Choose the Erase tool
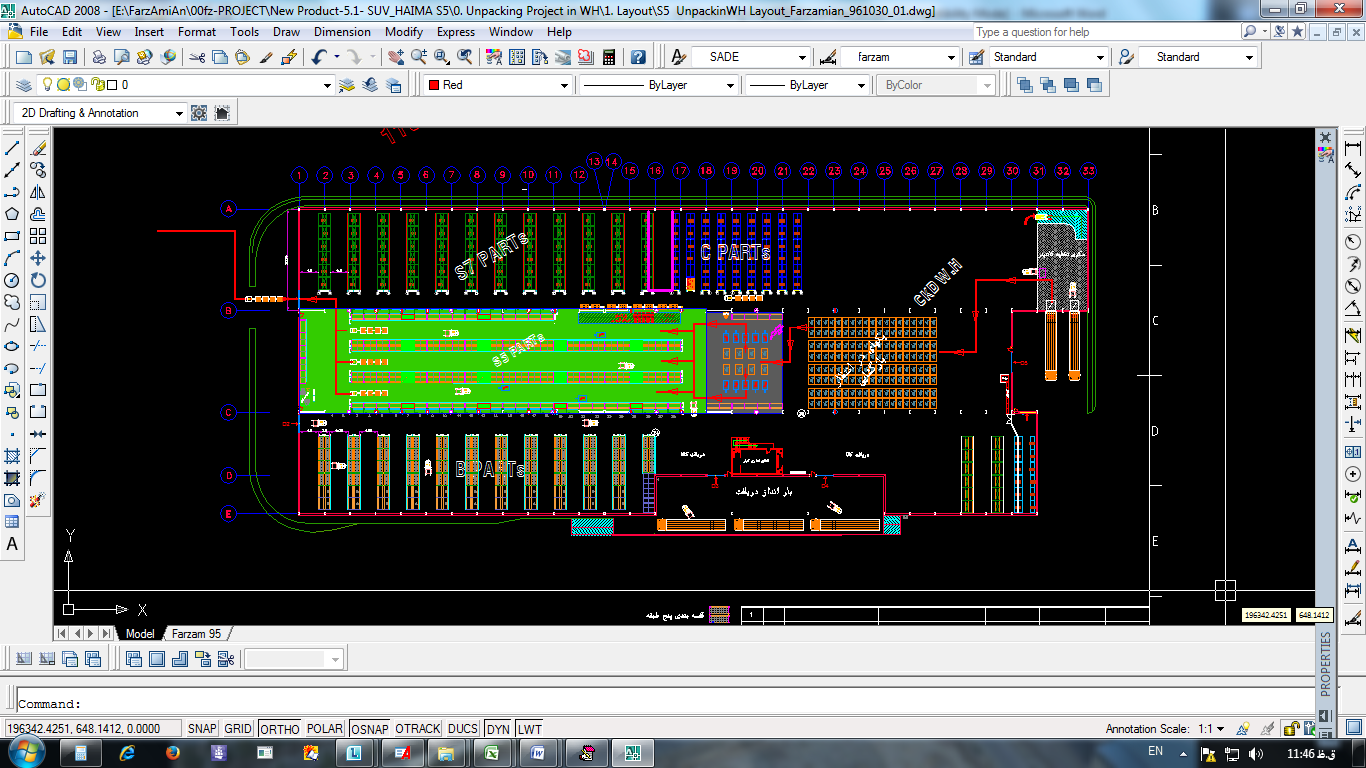 click(38, 148)
